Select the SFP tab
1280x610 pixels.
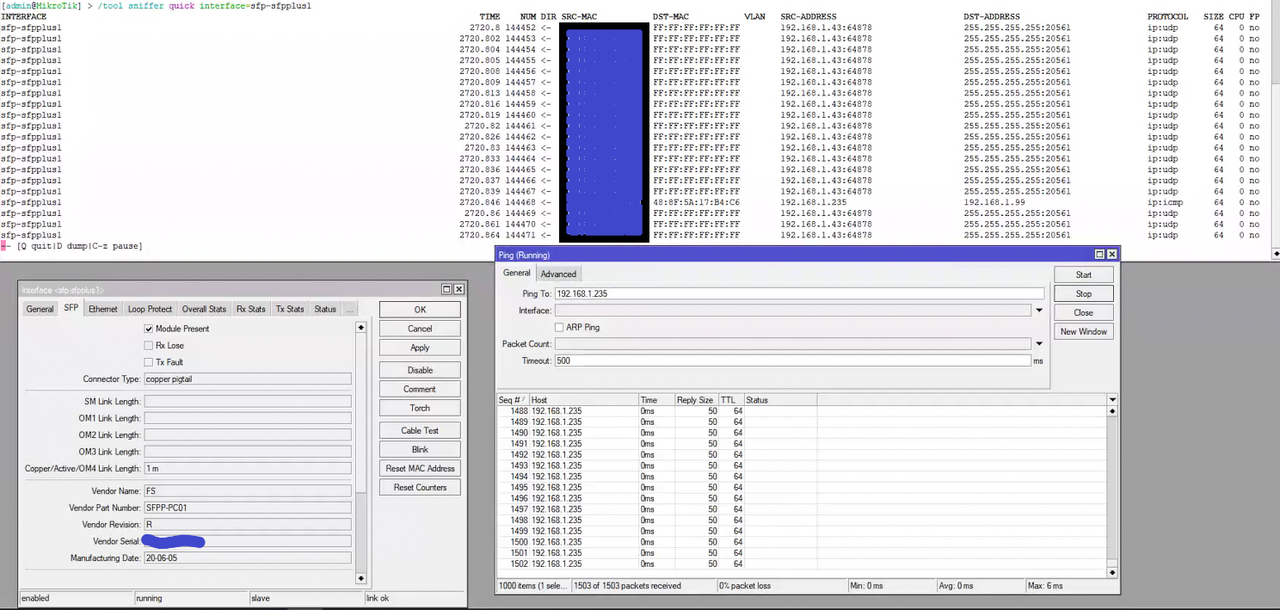[x=71, y=308]
